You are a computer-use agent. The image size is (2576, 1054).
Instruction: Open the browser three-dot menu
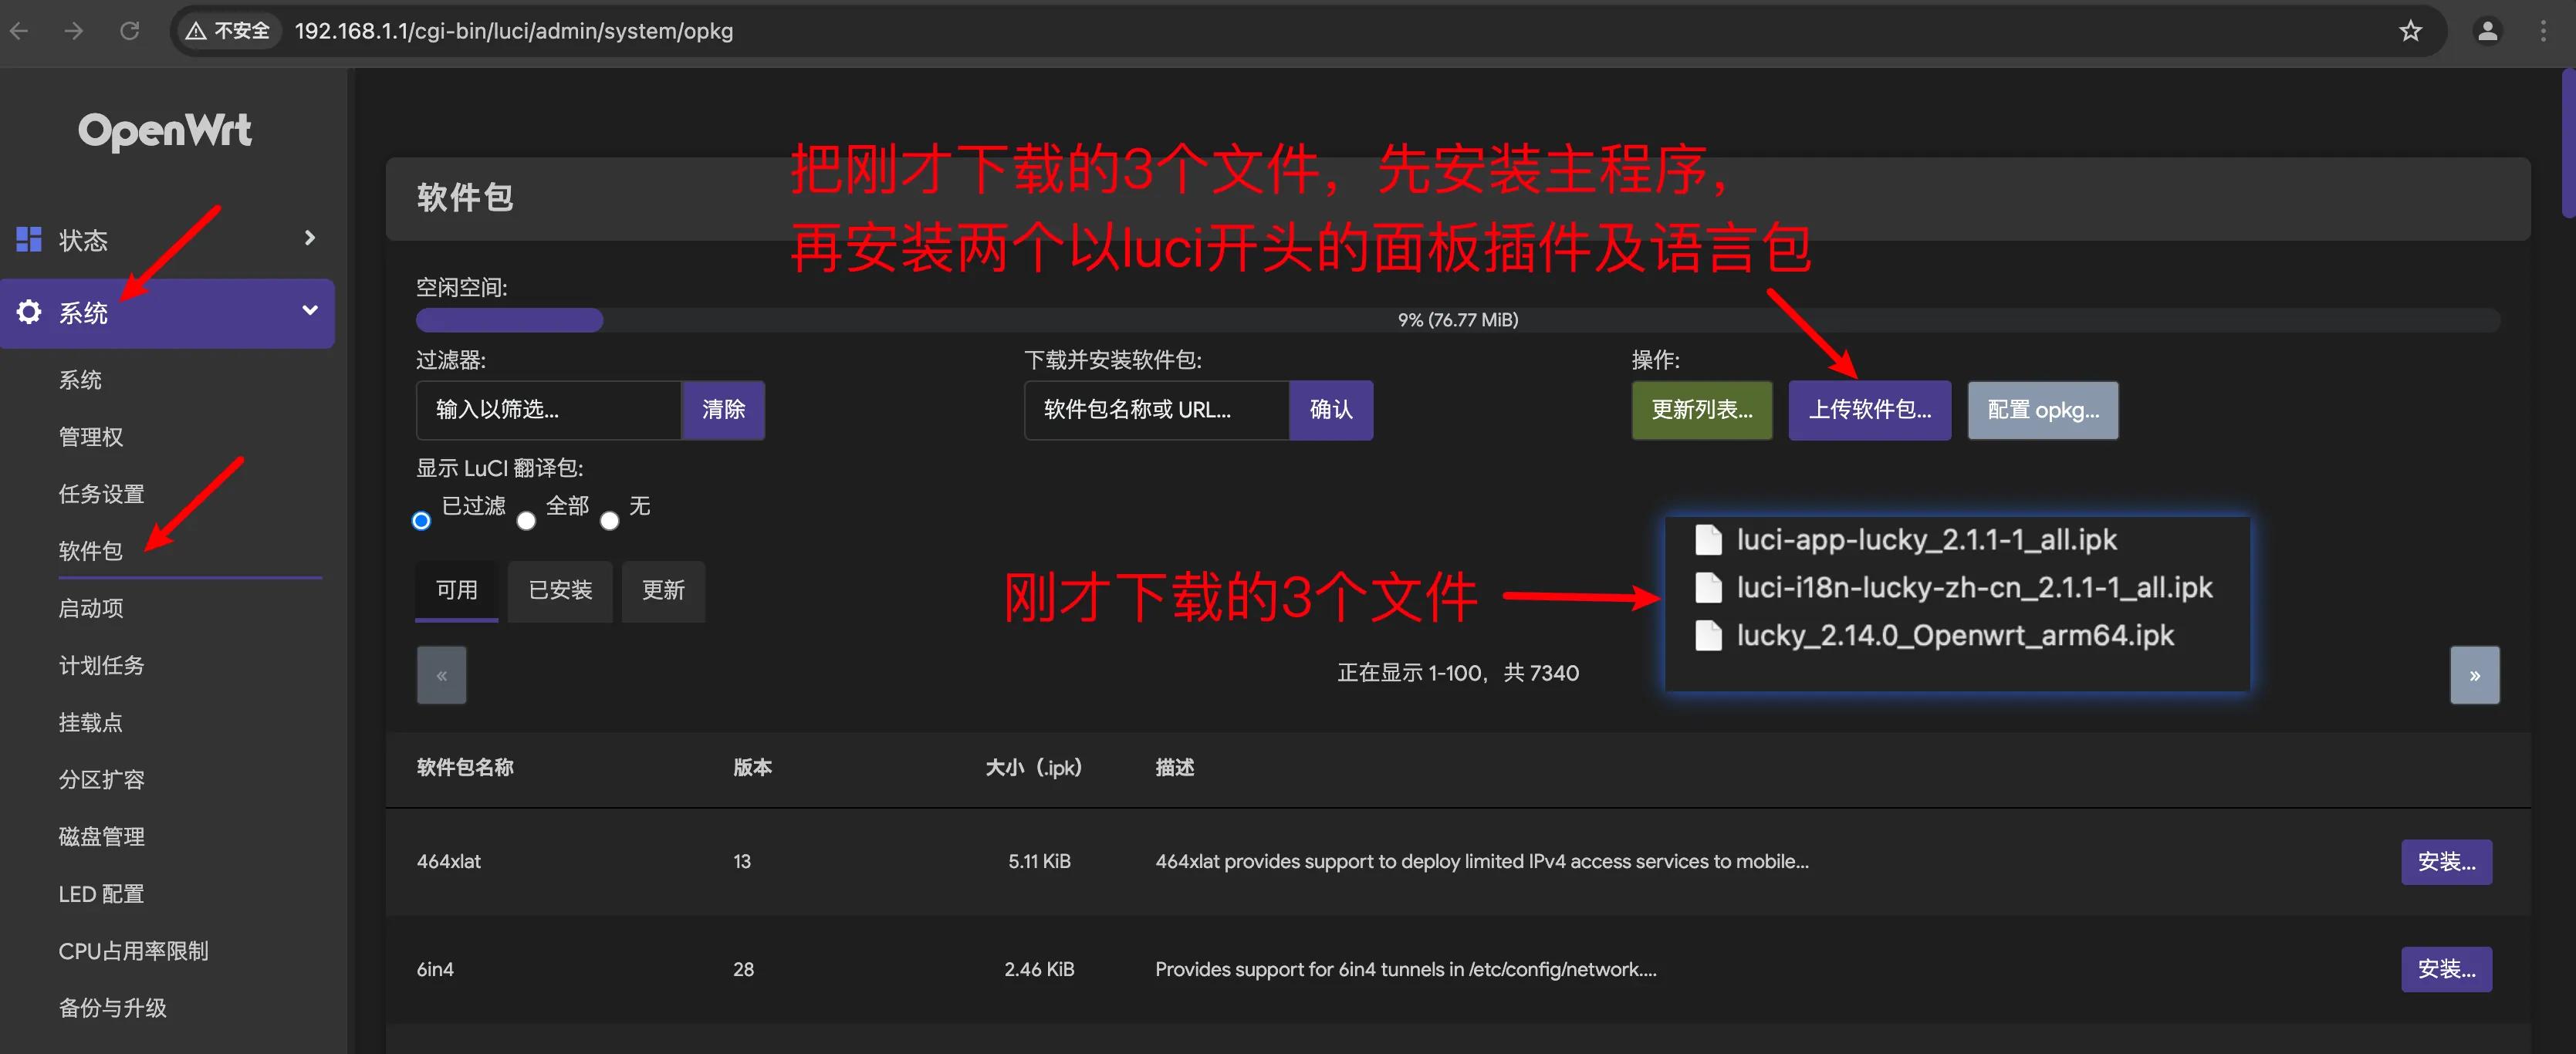(x=2543, y=31)
